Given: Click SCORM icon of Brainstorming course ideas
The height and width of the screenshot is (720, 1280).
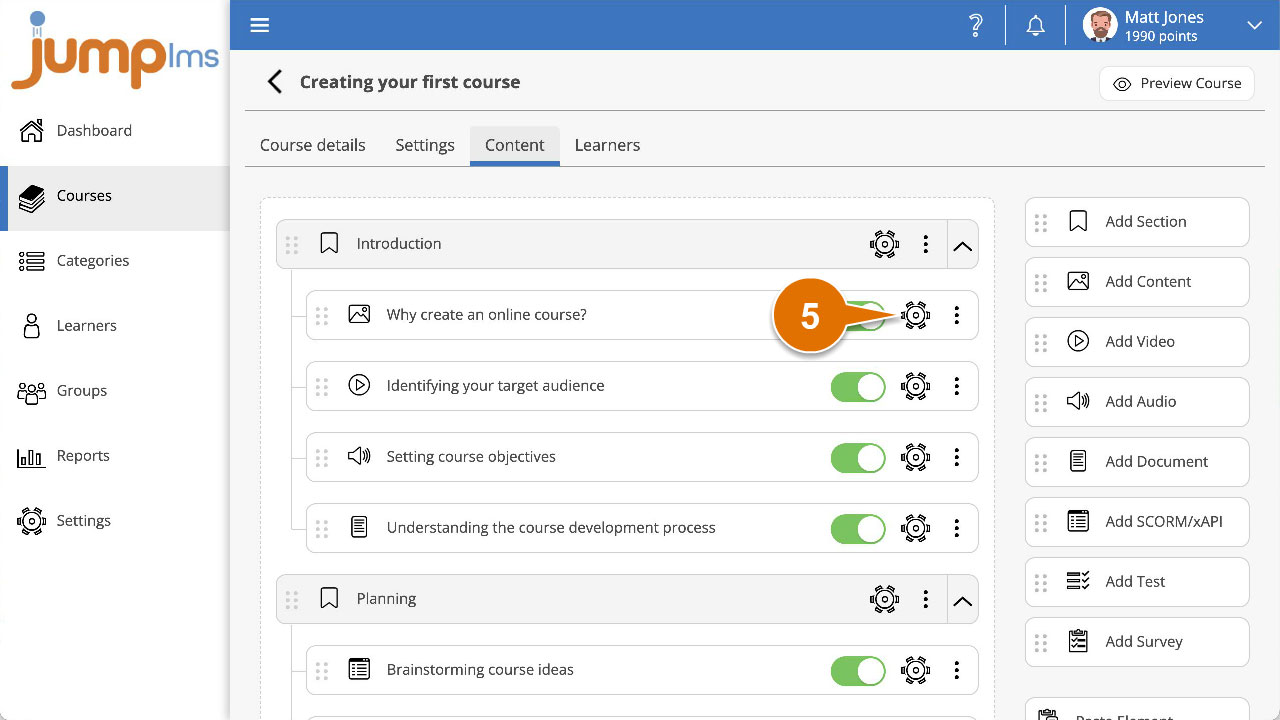Looking at the screenshot, I should click(359, 669).
